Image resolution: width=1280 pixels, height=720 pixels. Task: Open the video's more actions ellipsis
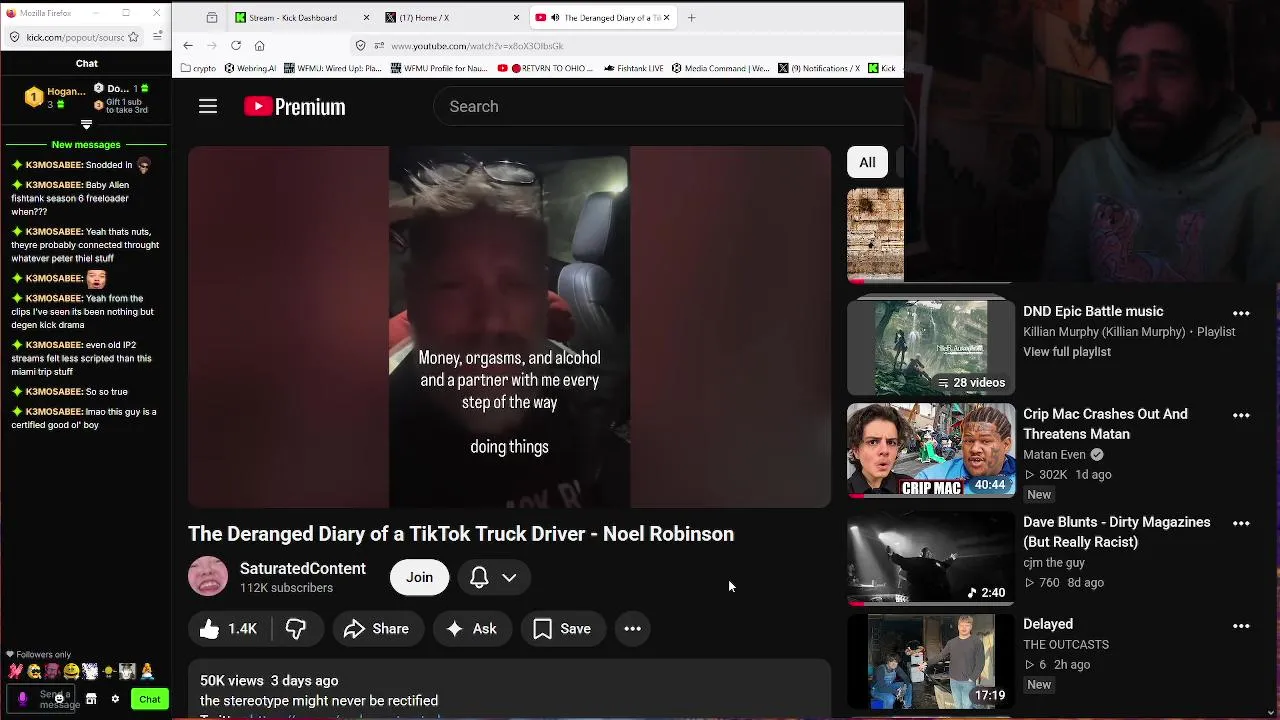click(633, 629)
